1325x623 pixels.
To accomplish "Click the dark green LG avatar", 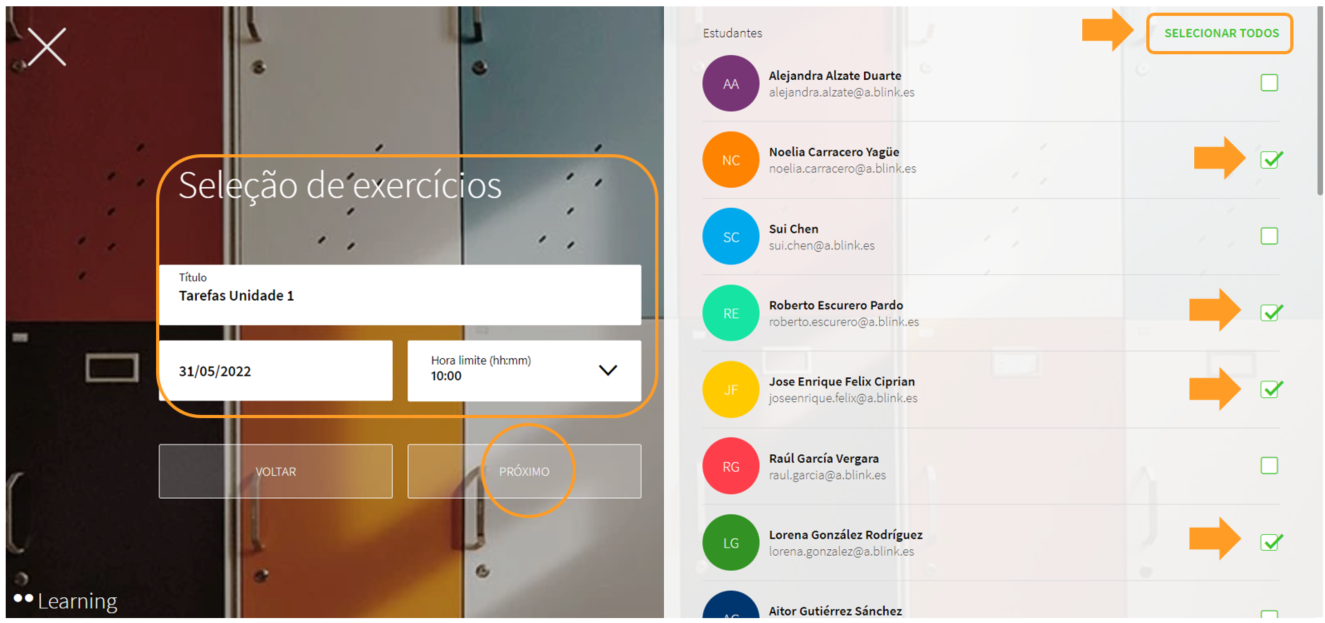I will [731, 543].
